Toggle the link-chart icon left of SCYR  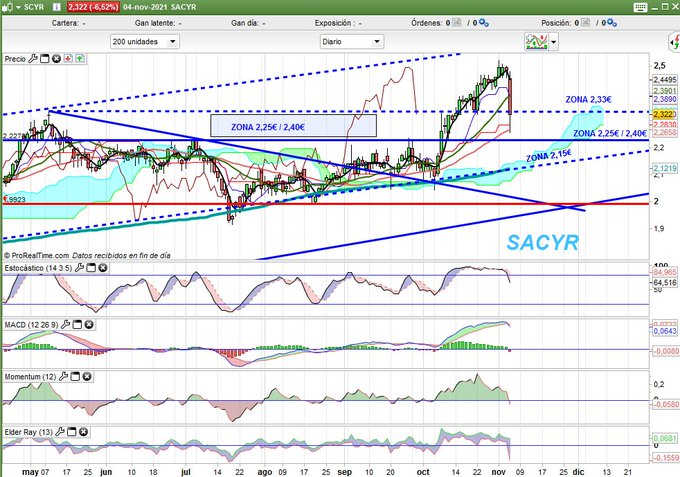tap(7, 7)
